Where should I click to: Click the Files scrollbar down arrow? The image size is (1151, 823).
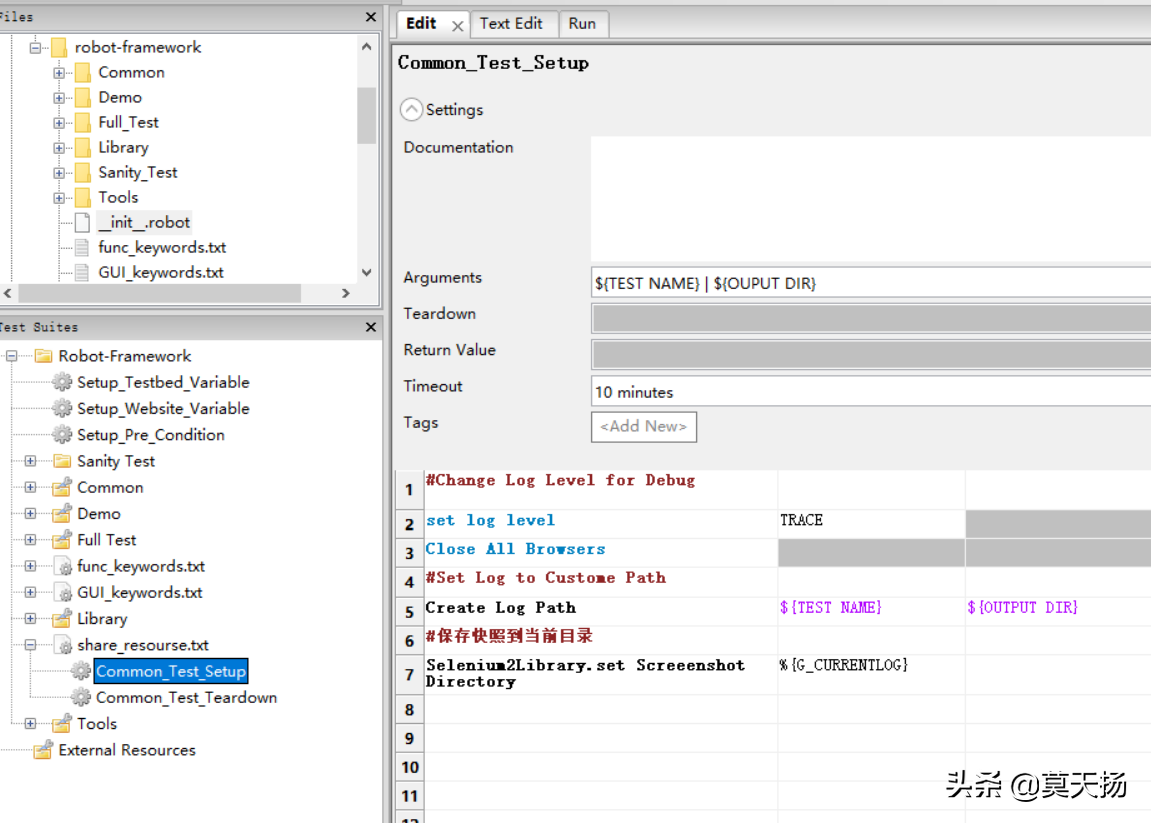366,272
